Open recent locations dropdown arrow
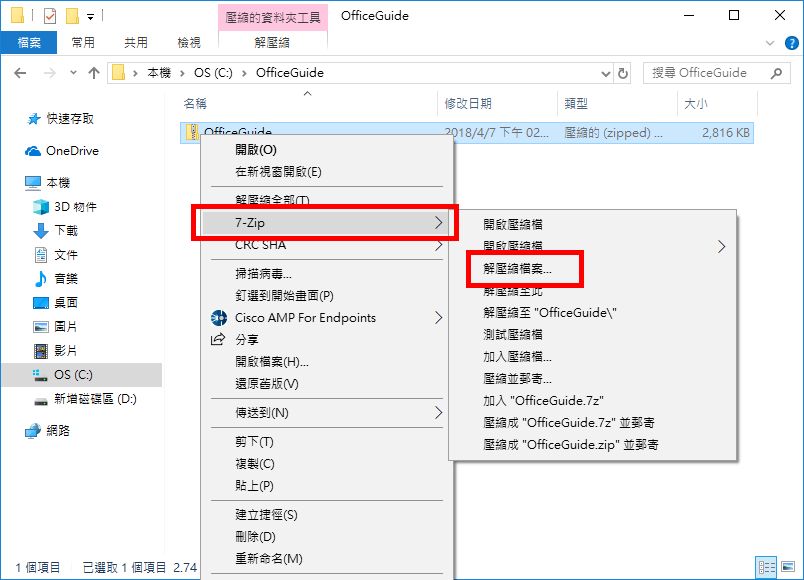The image size is (804, 580). [x=73, y=73]
